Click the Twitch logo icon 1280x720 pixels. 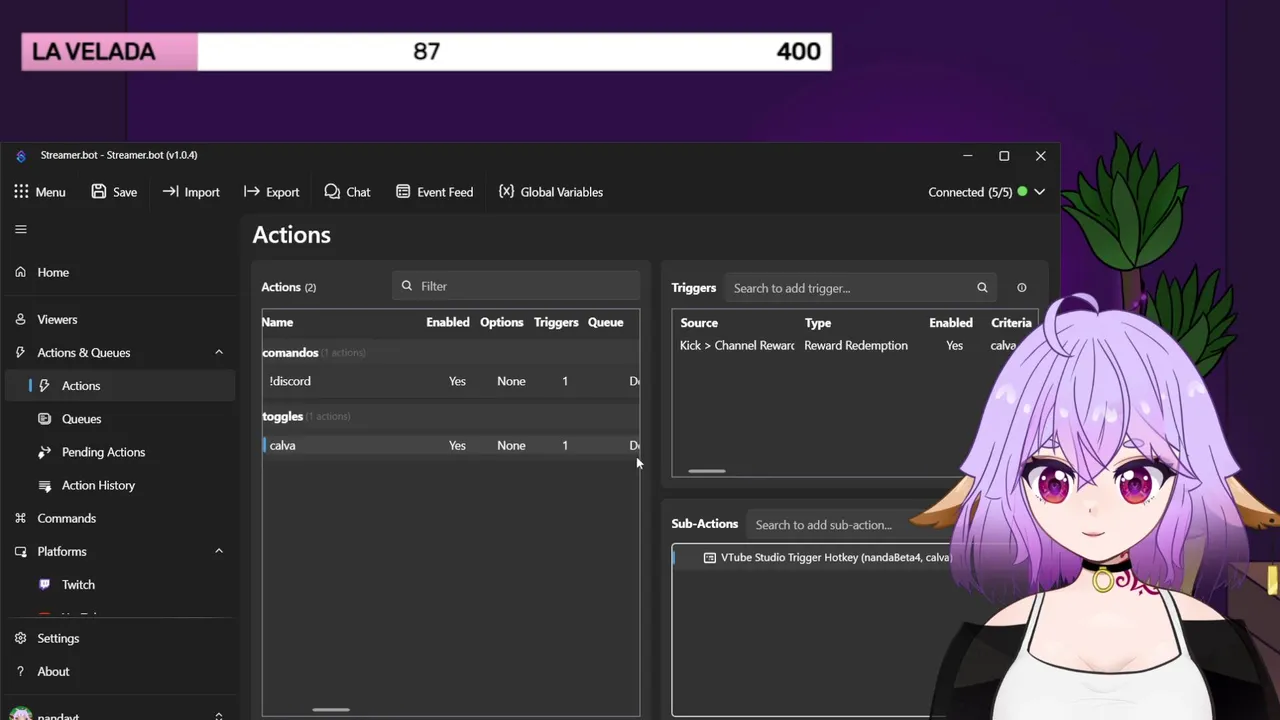(44, 585)
